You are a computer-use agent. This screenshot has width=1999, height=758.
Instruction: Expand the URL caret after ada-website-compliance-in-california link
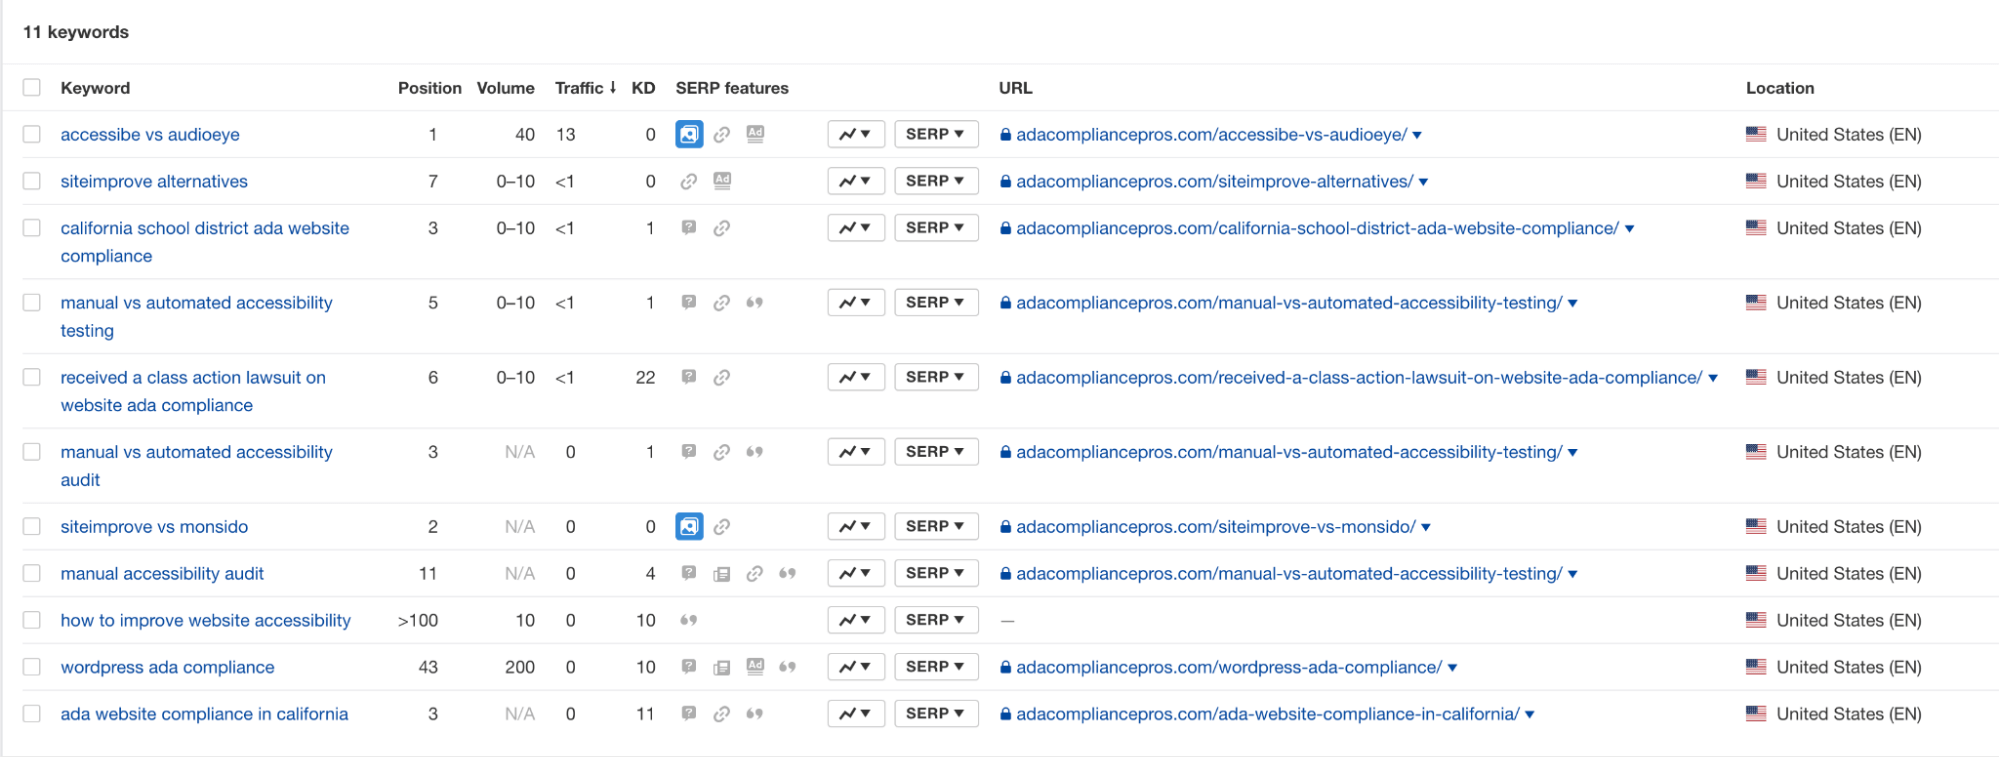point(1530,715)
